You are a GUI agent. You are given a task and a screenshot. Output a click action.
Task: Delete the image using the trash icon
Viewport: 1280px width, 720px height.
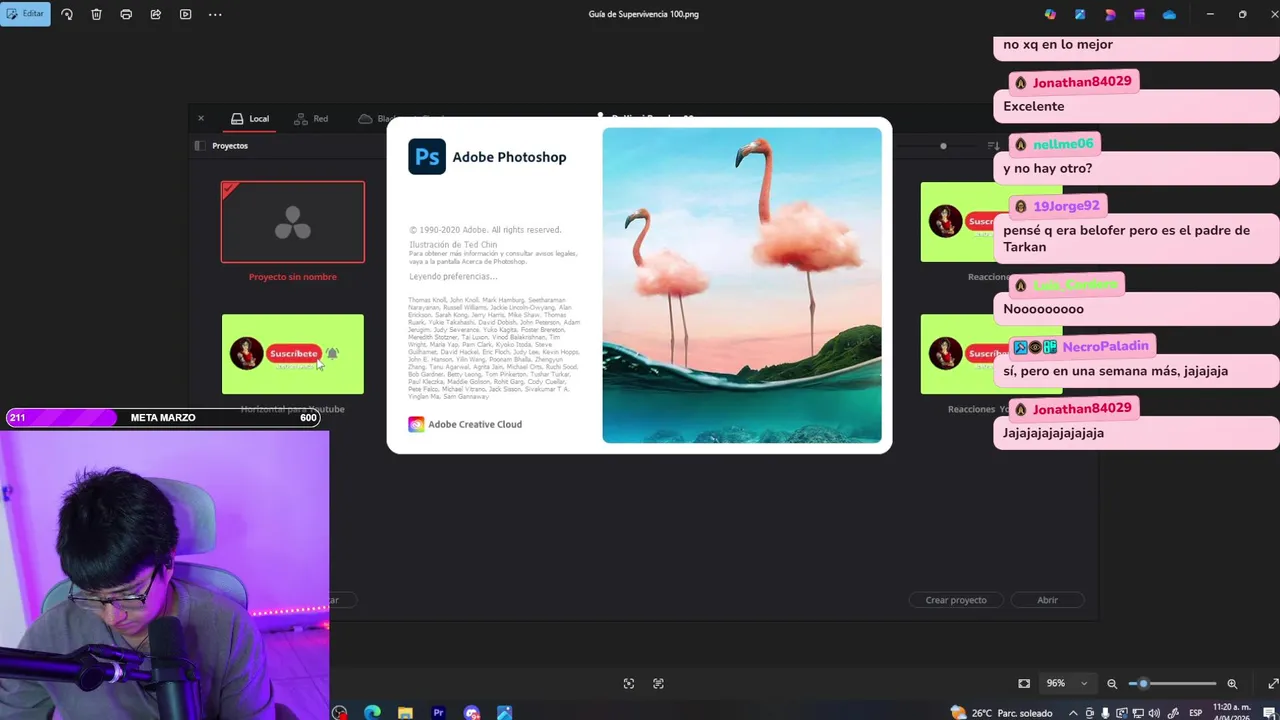point(96,15)
